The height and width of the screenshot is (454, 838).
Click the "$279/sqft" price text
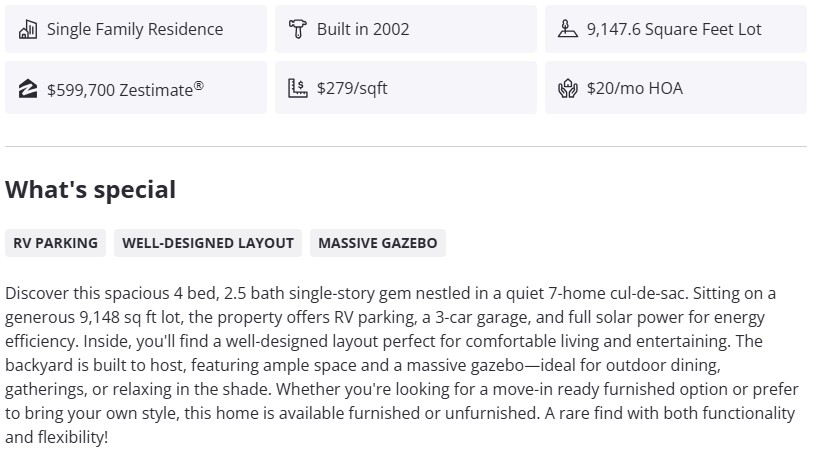(352, 89)
